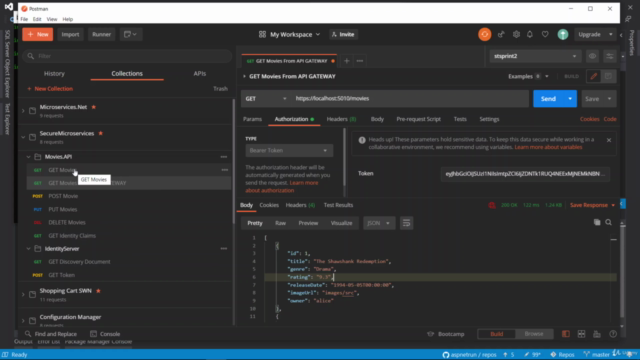Click the pencil edit icon beside BUILD

tap(593, 76)
